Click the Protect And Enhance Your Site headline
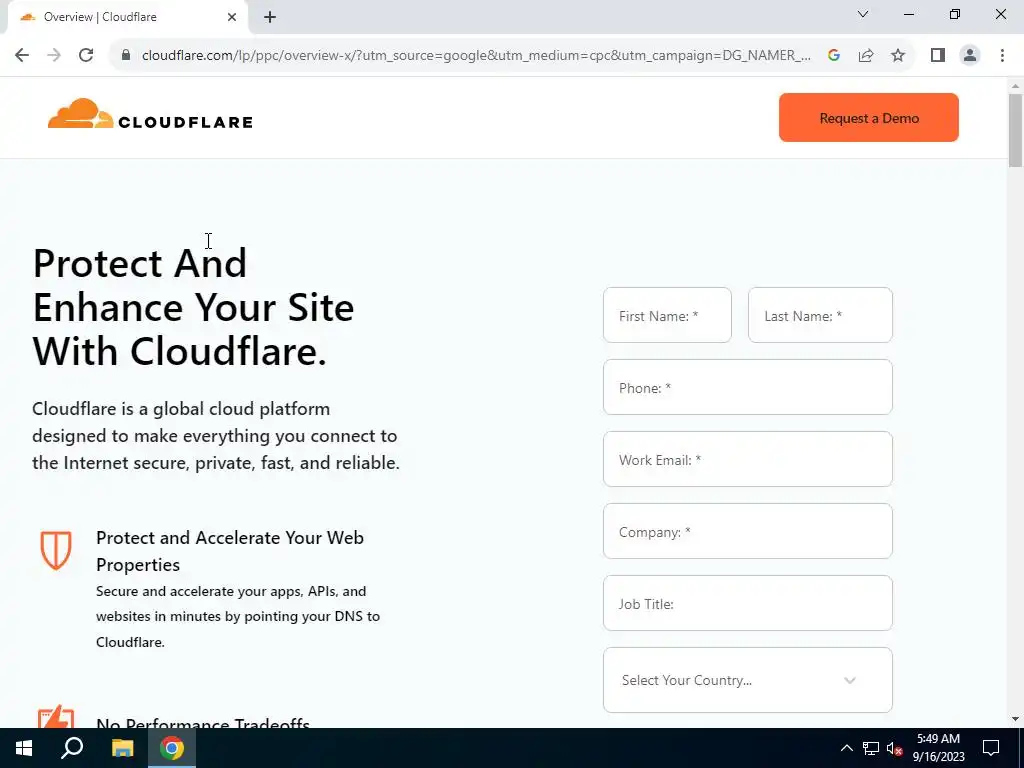The height and width of the screenshot is (768, 1024). pos(193,307)
